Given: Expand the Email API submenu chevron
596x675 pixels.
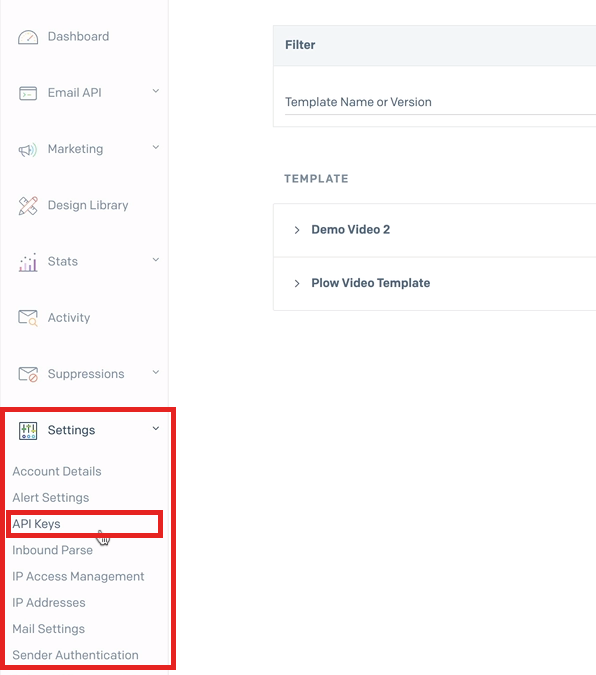Looking at the screenshot, I should [156, 91].
